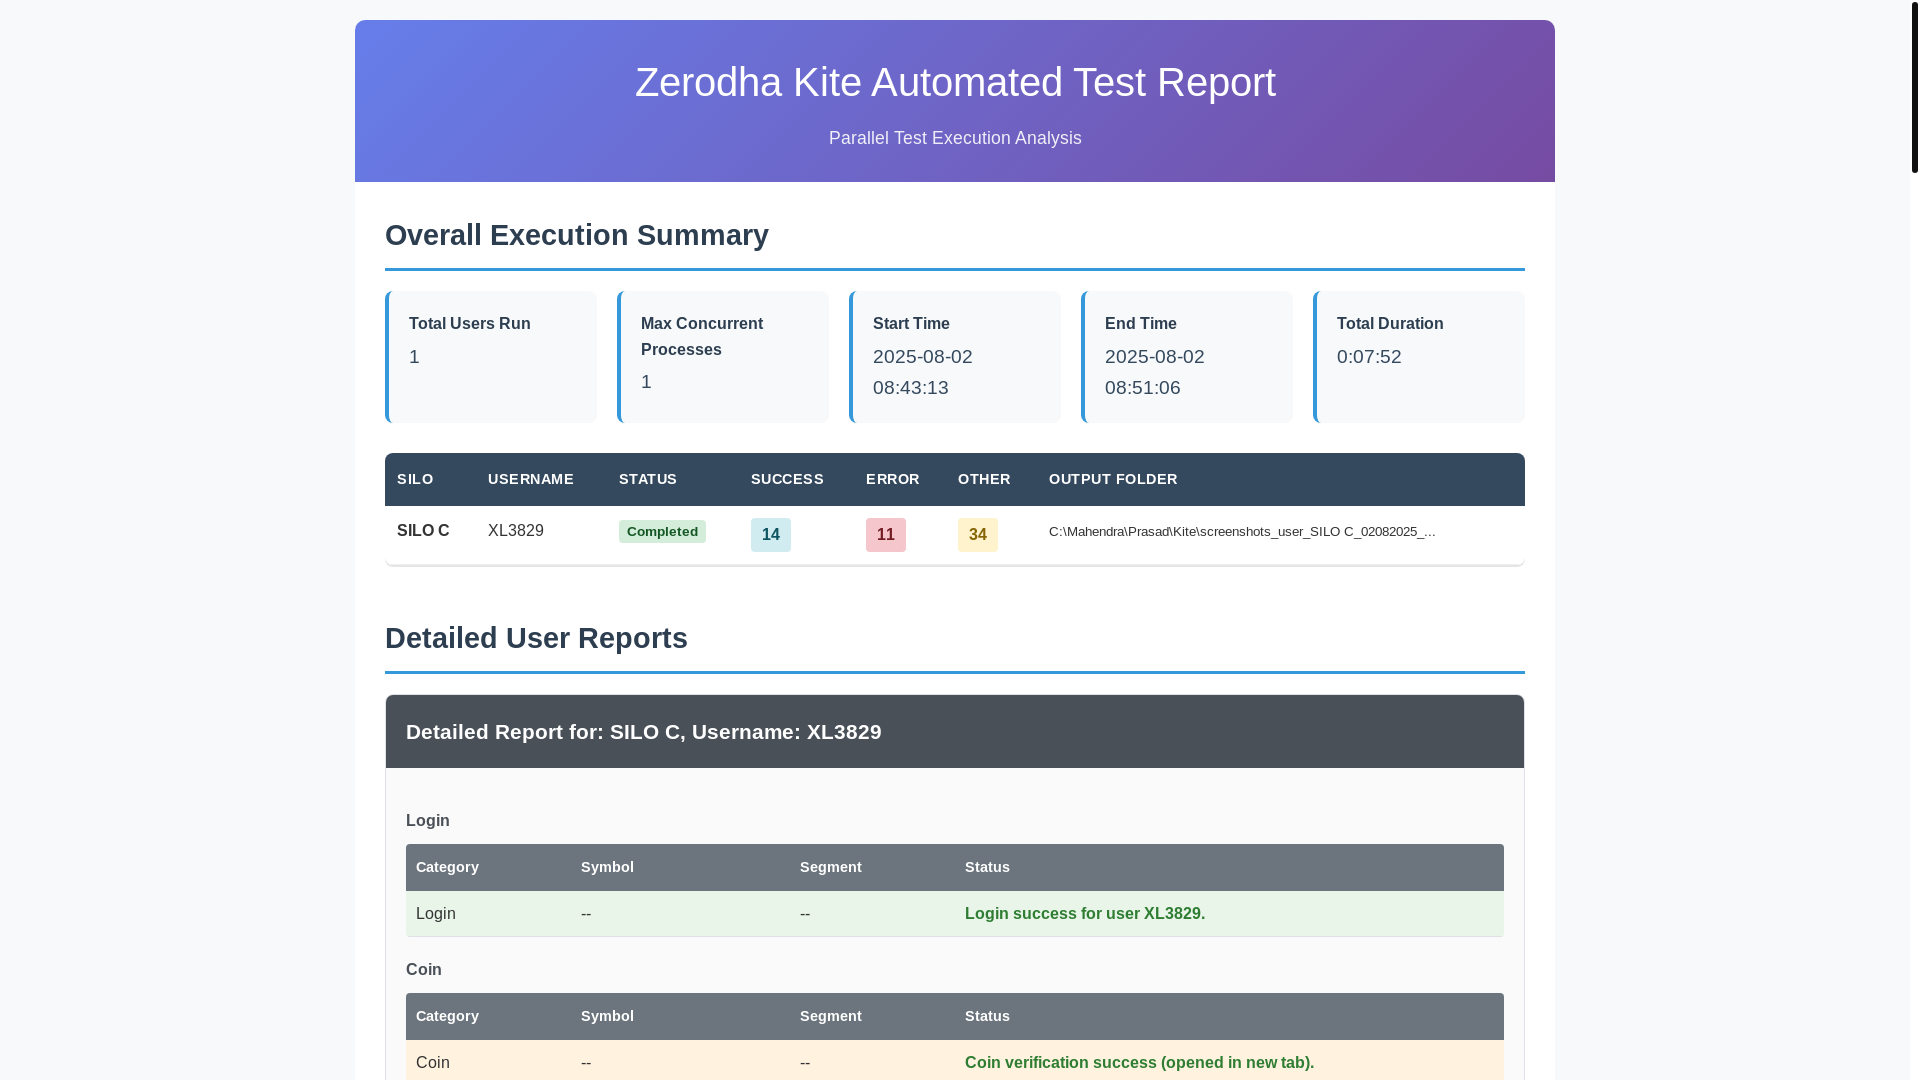Click Segment header in the Coin table
The image size is (1920, 1080).
coord(831,1016)
